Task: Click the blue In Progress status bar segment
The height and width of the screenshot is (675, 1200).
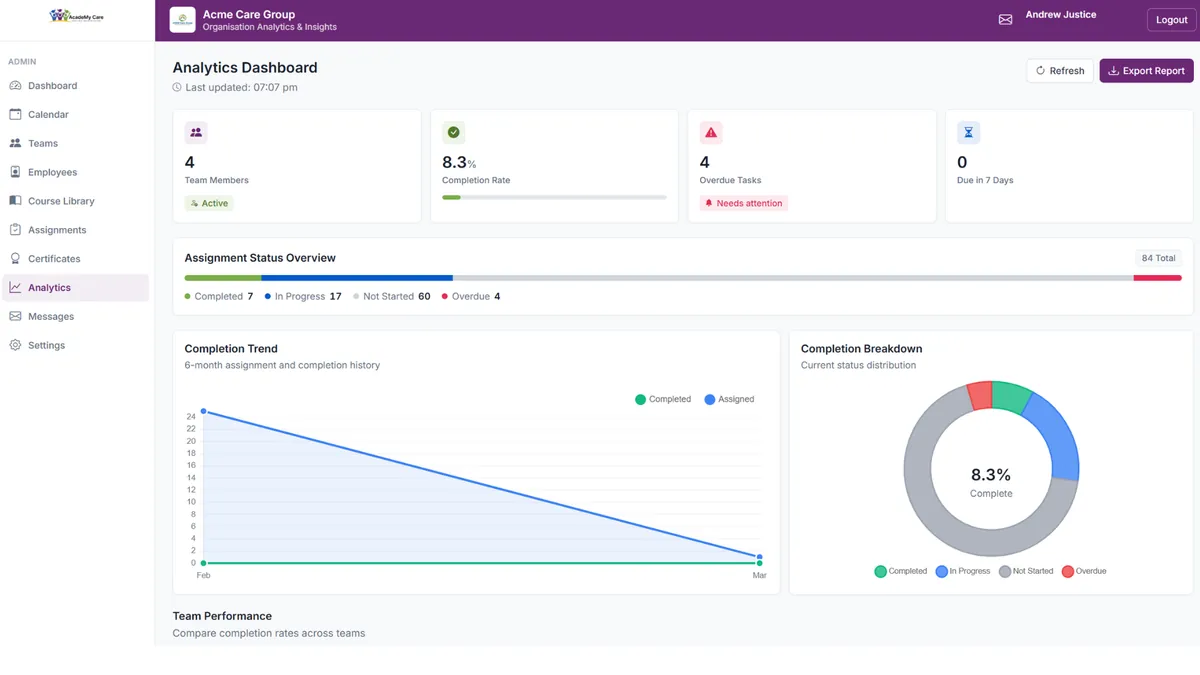Action: pyautogui.click(x=357, y=278)
